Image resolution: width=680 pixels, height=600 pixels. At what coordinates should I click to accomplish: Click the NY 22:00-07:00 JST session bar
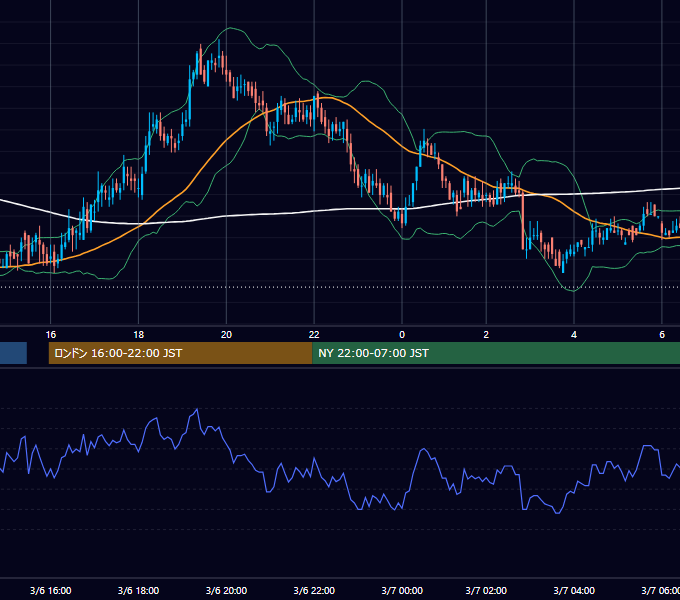(496, 353)
